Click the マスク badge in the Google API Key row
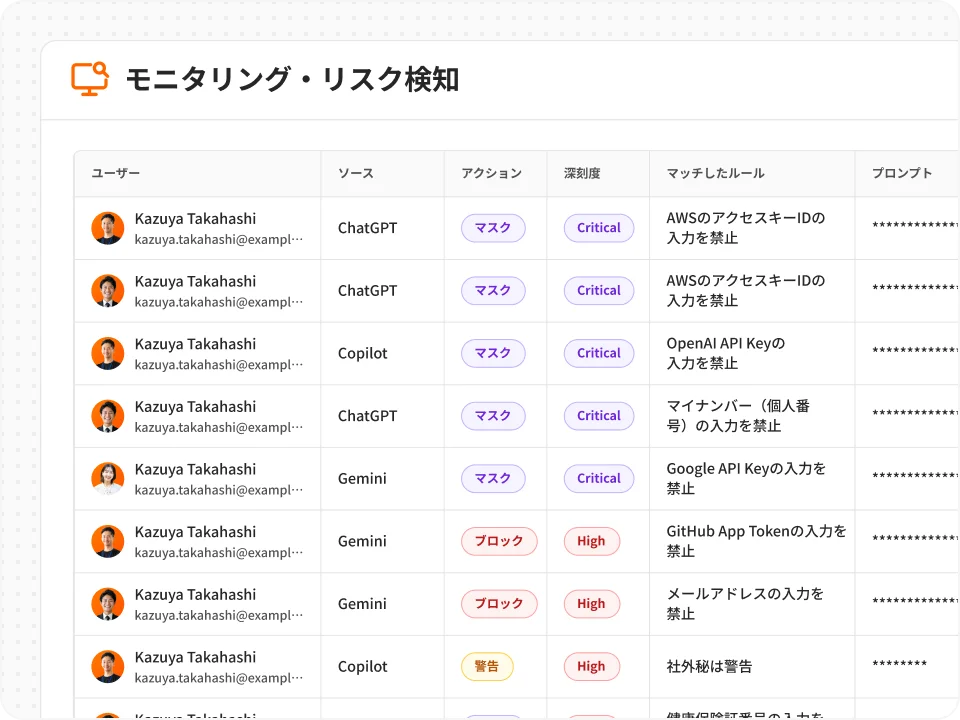This screenshot has width=960, height=720. point(493,479)
